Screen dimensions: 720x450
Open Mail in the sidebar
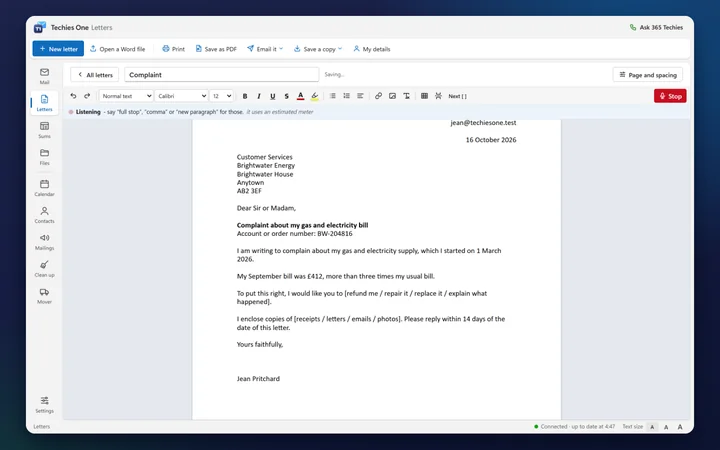click(x=45, y=76)
